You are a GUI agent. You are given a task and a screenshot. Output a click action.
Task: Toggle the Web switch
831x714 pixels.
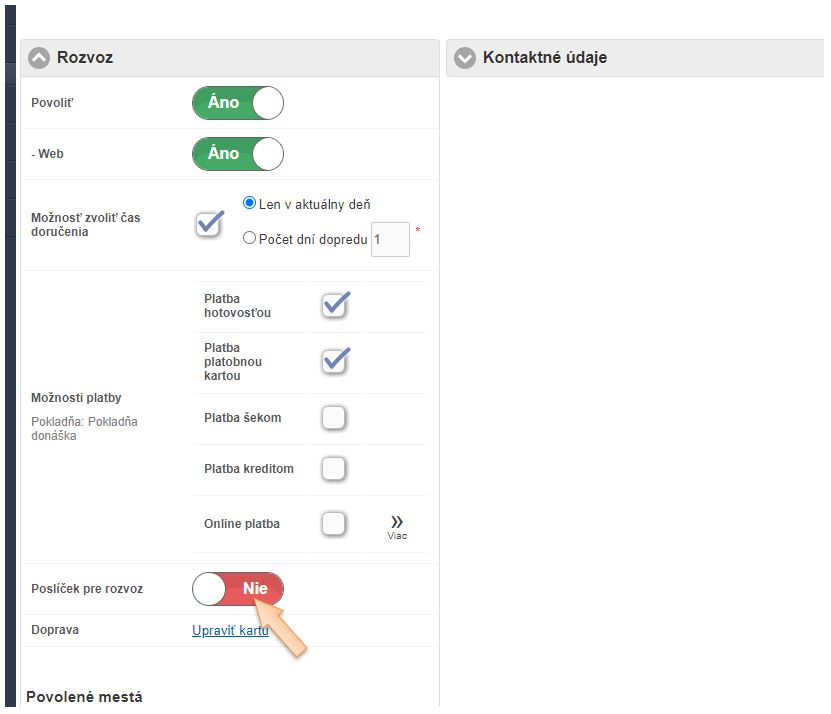[x=238, y=154]
